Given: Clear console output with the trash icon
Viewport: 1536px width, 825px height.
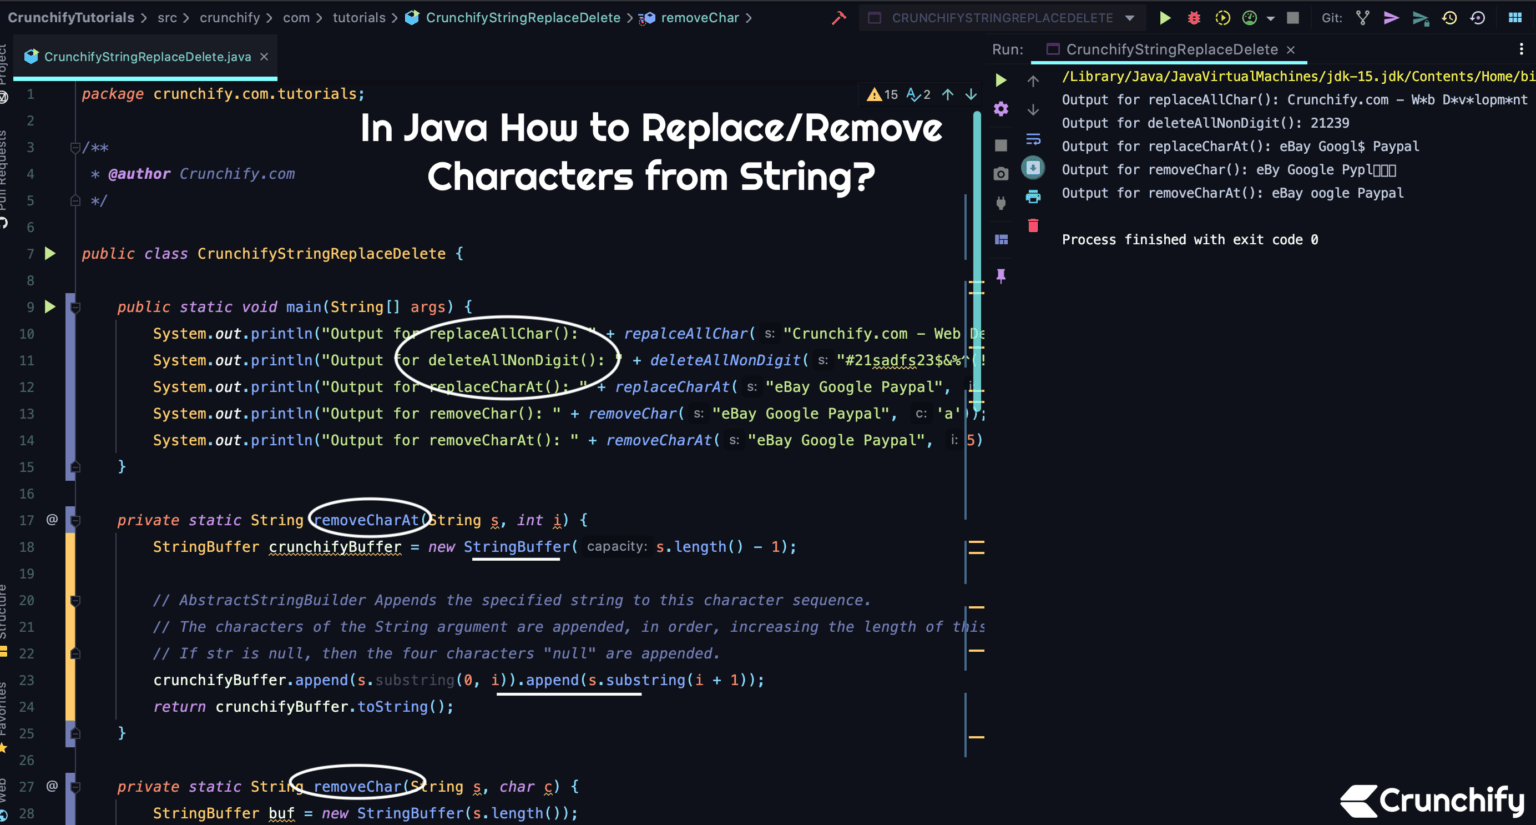Looking at the screenshot, I should pyautogui.click(x=1033, y=225).
